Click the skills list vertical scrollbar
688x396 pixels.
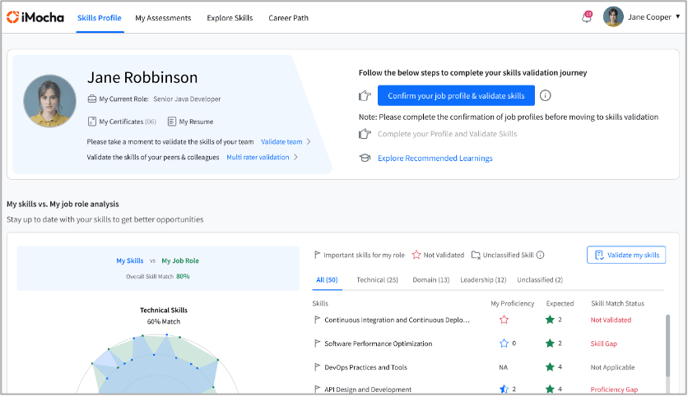click(x=668, y=346)
